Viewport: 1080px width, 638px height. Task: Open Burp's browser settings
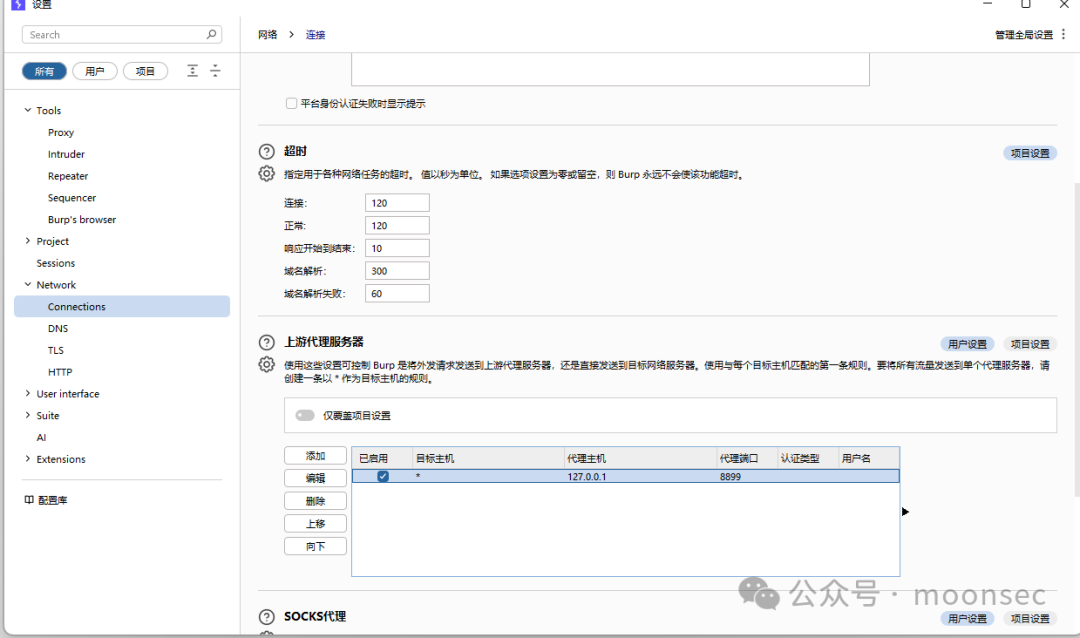[x=82, y=220]
